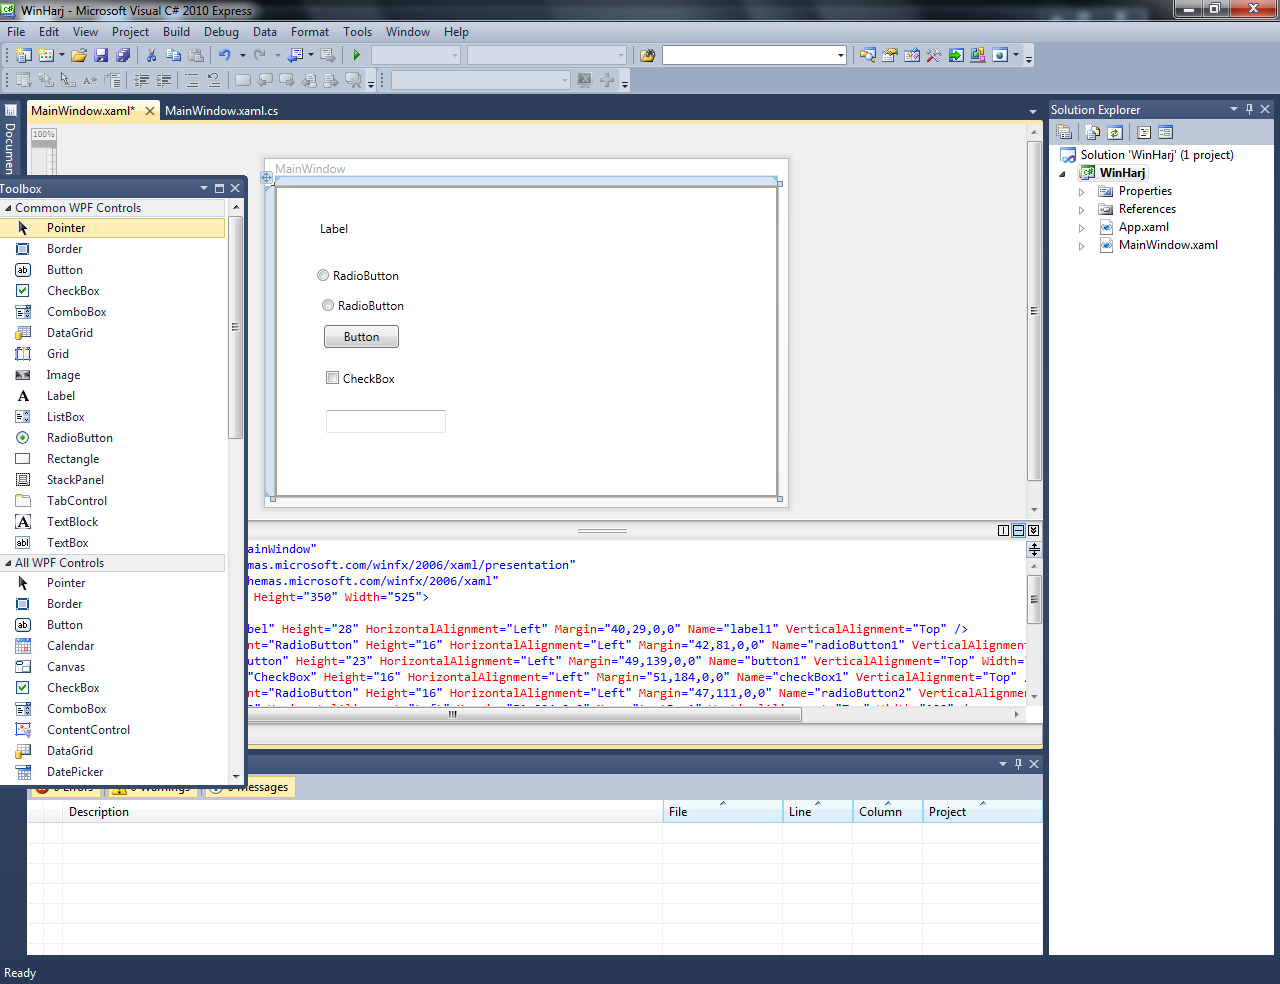The image size is (1280, 984).
Task: Open the Debug menu
Action: [221, 32]
